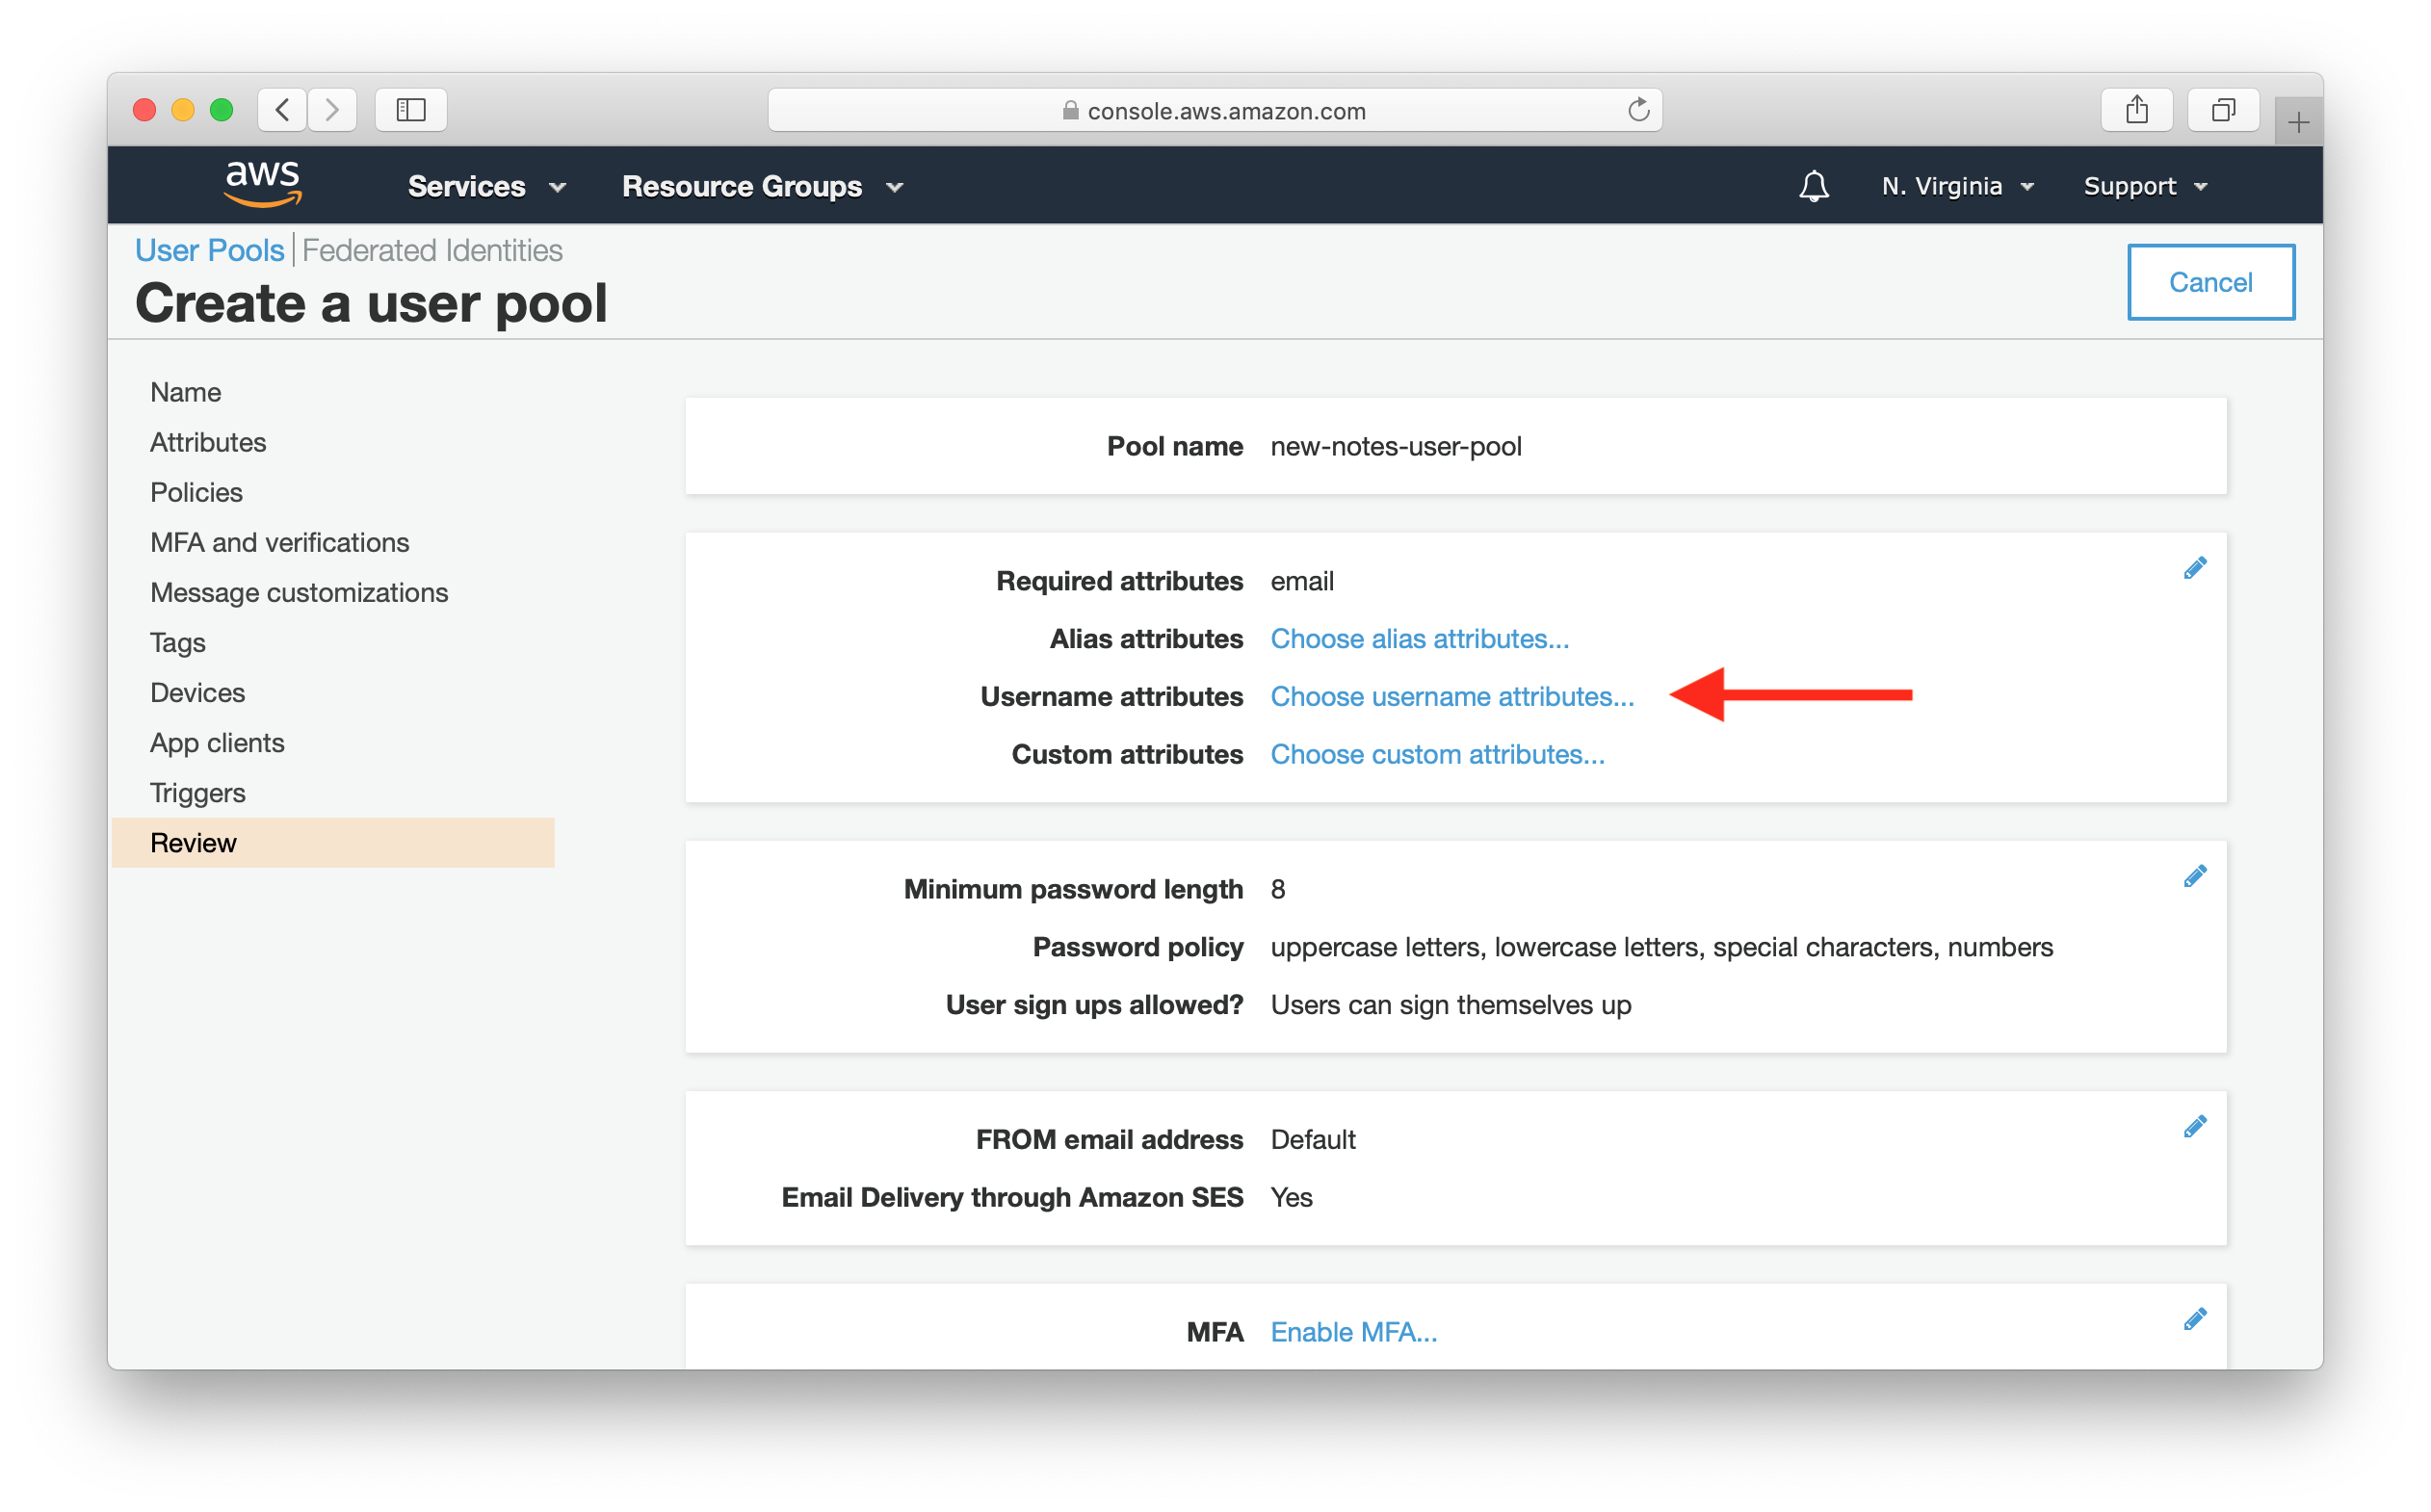Click the Support dropdown menu
Image resolution: width=2431 pixels, height=1512 pixels.
(x=2144, y=187)
